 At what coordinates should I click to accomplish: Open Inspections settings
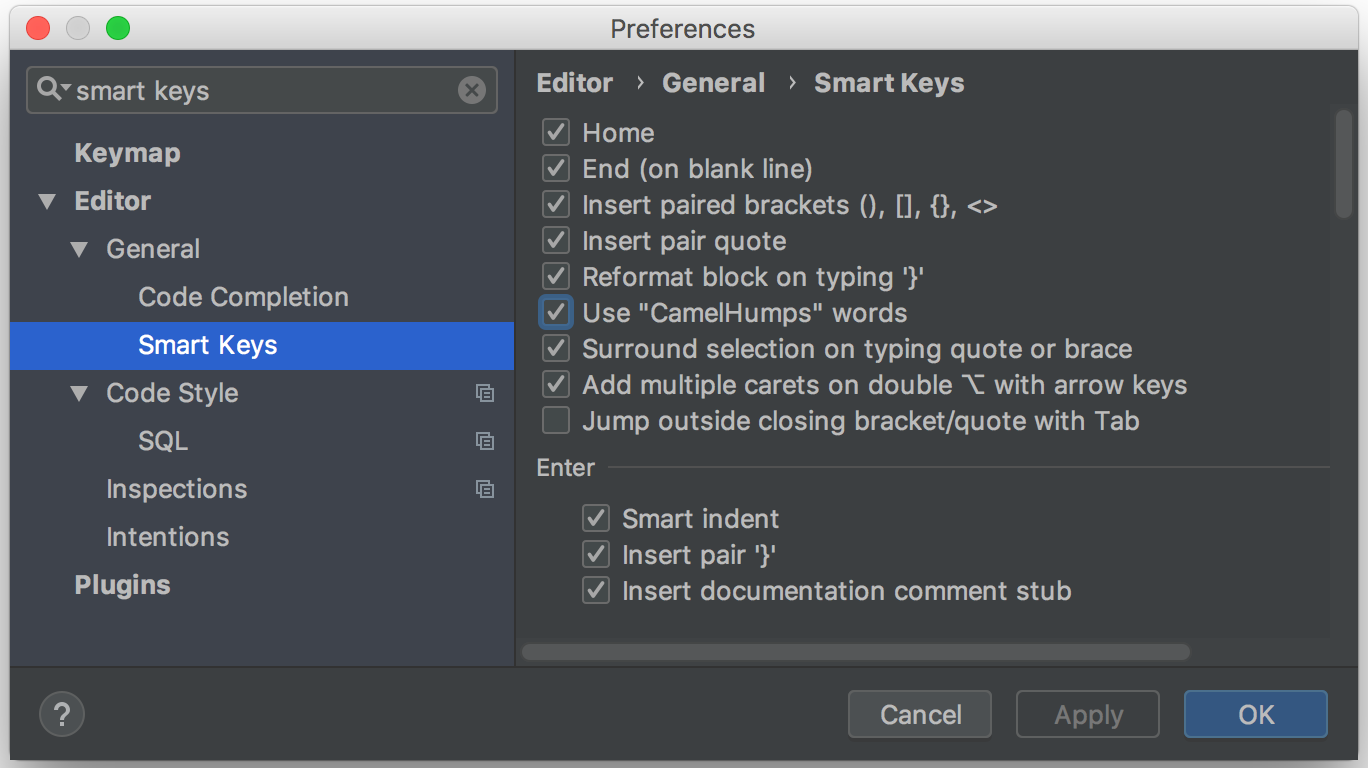click(x=176, y=489)
